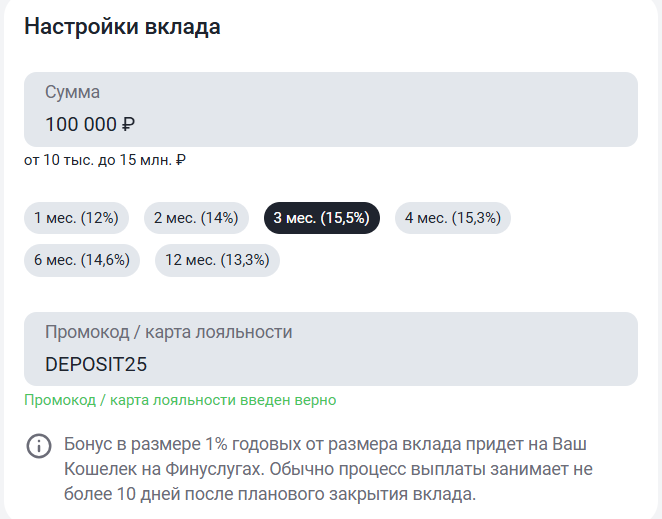
Task: Click the green promo code success message
Action: pyautogui.click(x=180, y=400)
